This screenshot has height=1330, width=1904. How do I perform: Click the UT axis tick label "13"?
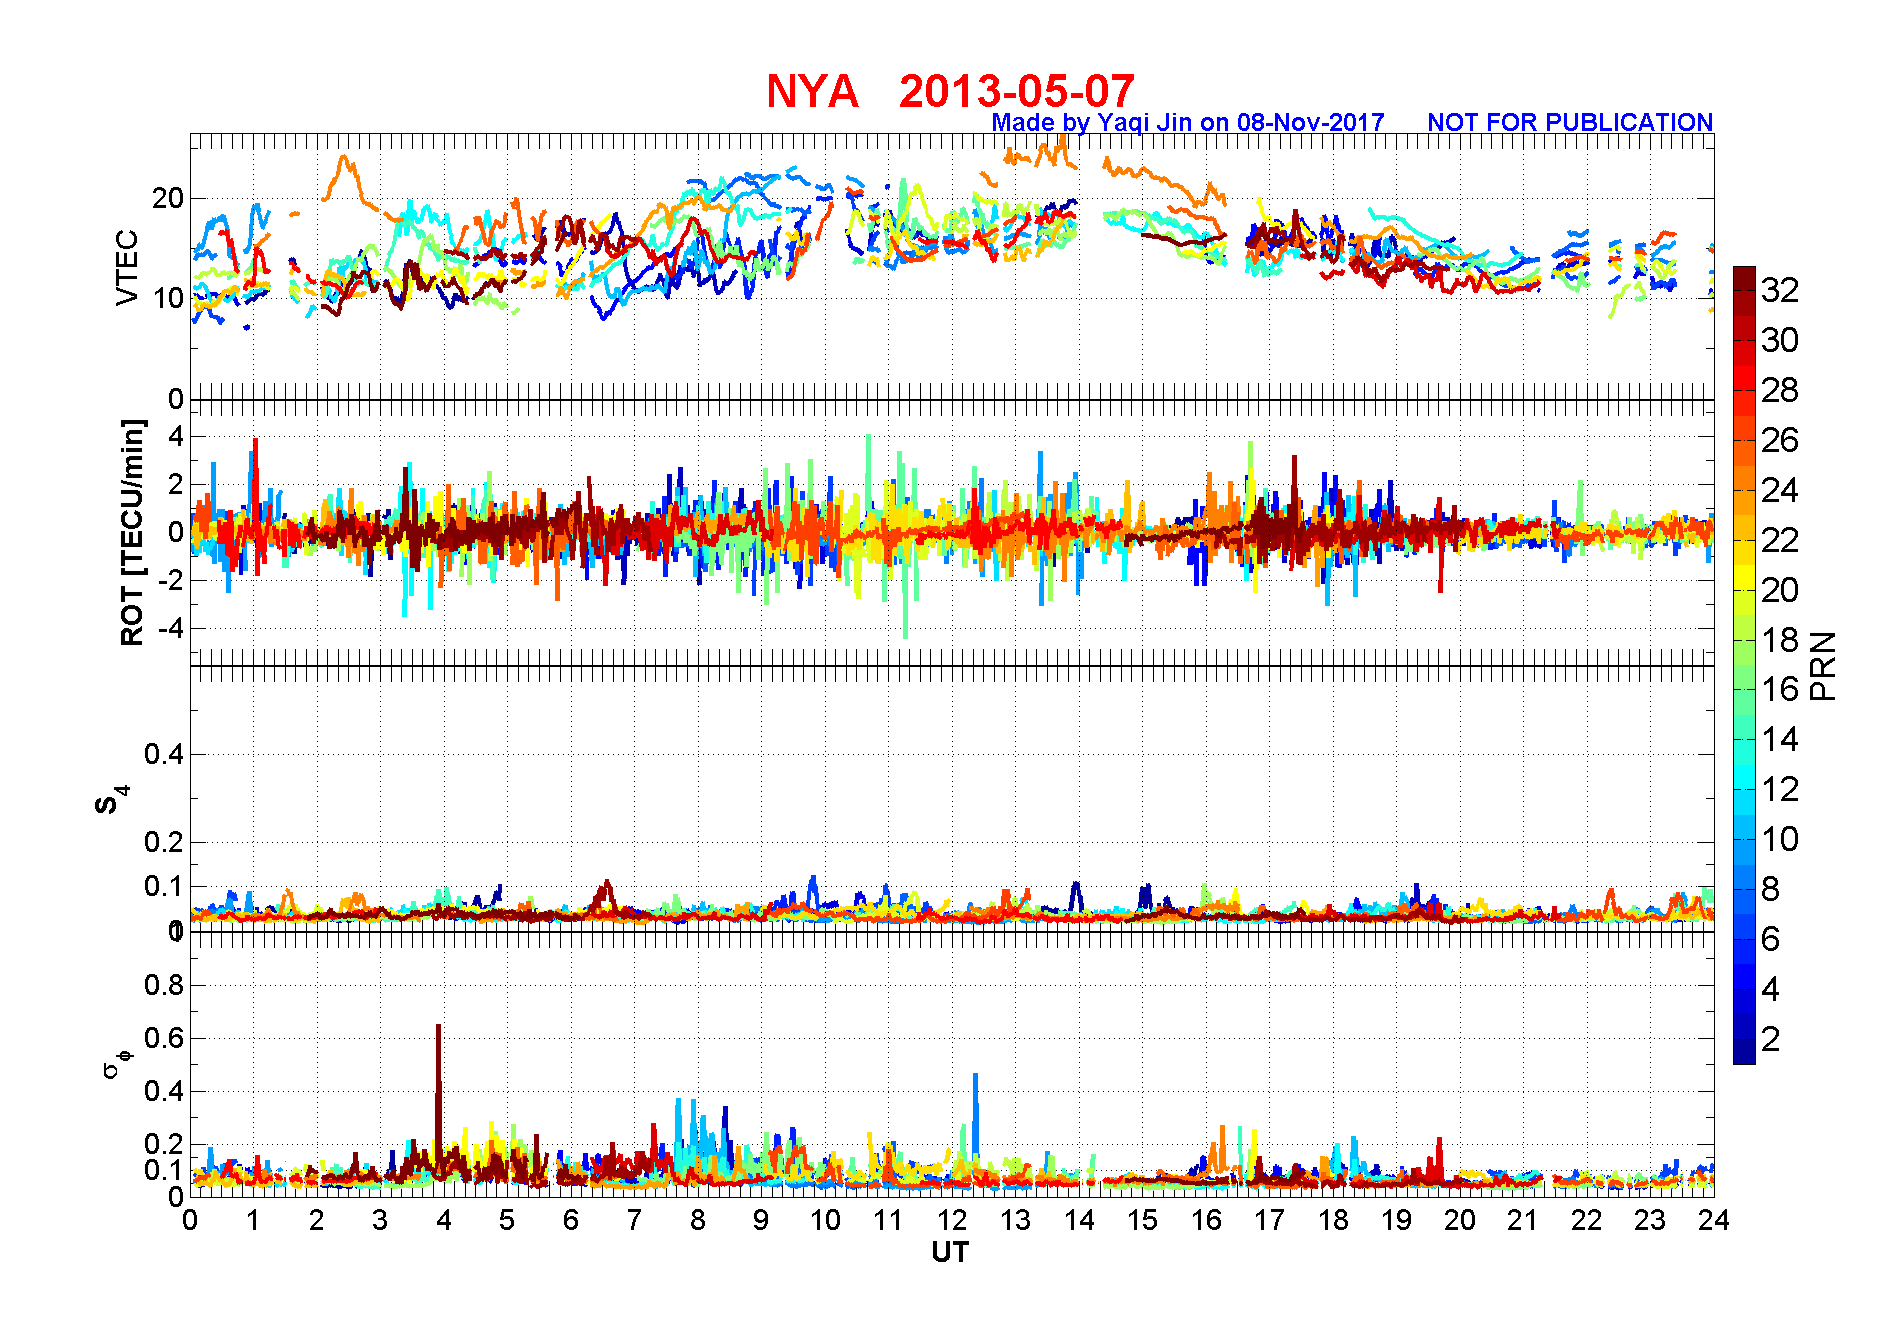[1015, 1220]
